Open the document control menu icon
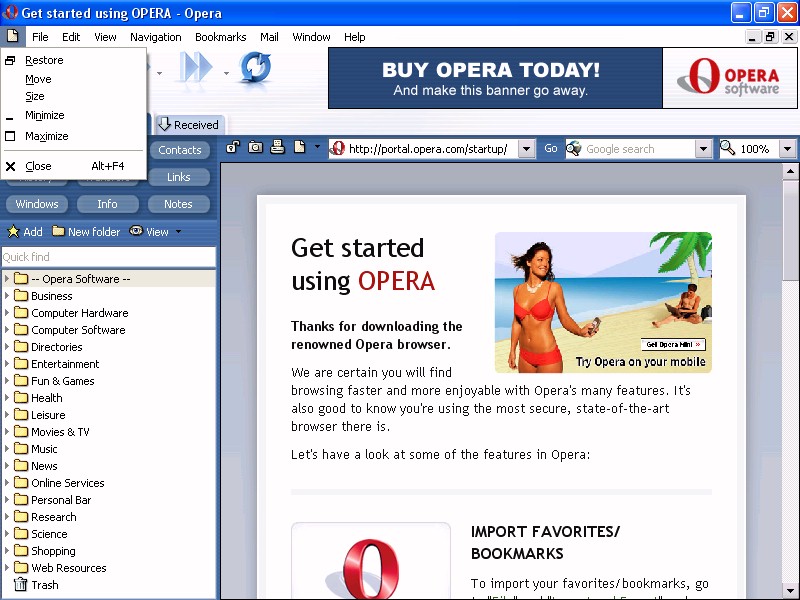 12,36
